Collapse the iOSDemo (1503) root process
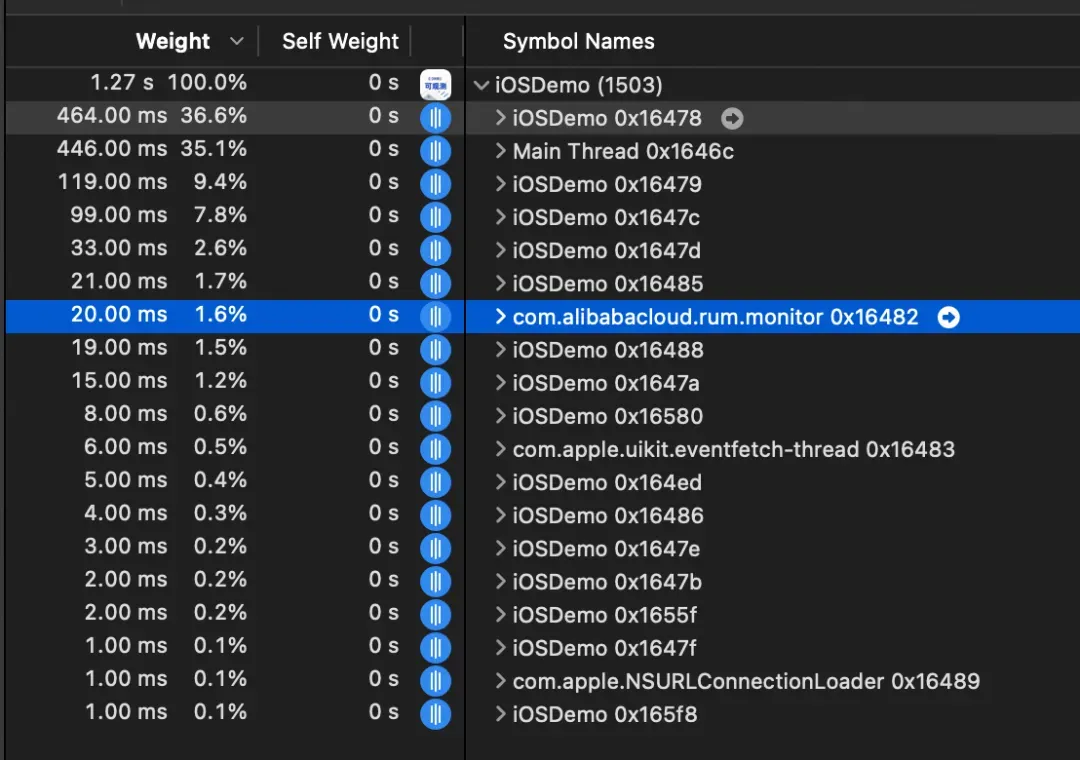Screen dimensions: 1080x760 (482, 85)
